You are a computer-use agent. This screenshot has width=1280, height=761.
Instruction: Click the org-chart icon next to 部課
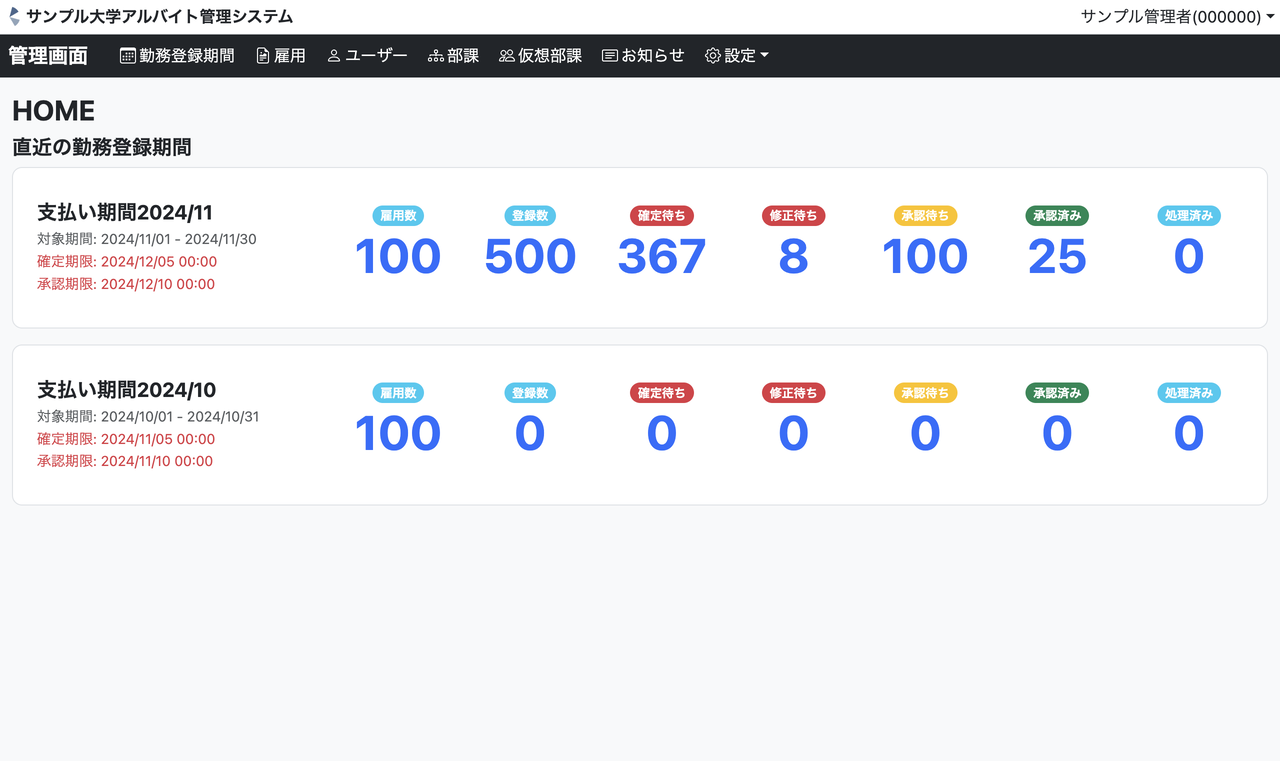pyautogui.click(x=435, y=56)
